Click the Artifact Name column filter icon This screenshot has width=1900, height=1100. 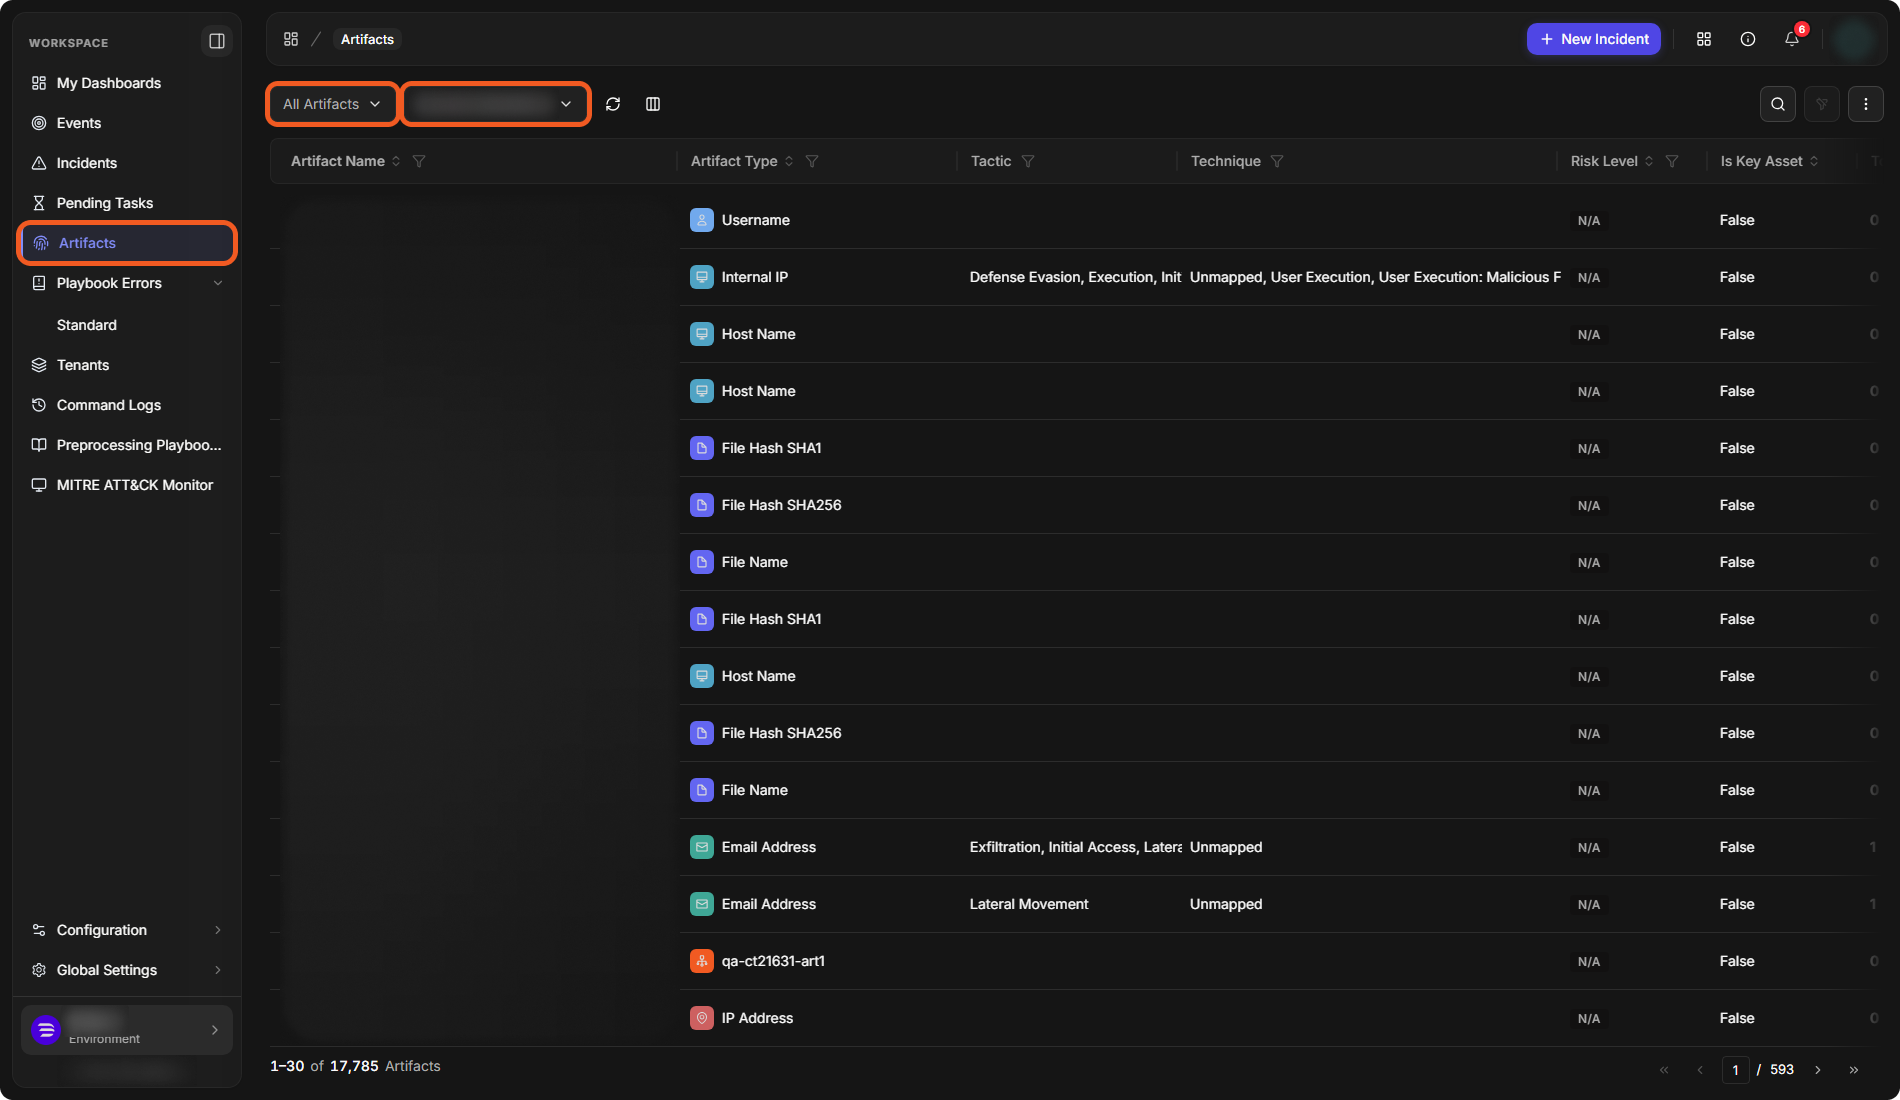[419, 161]
